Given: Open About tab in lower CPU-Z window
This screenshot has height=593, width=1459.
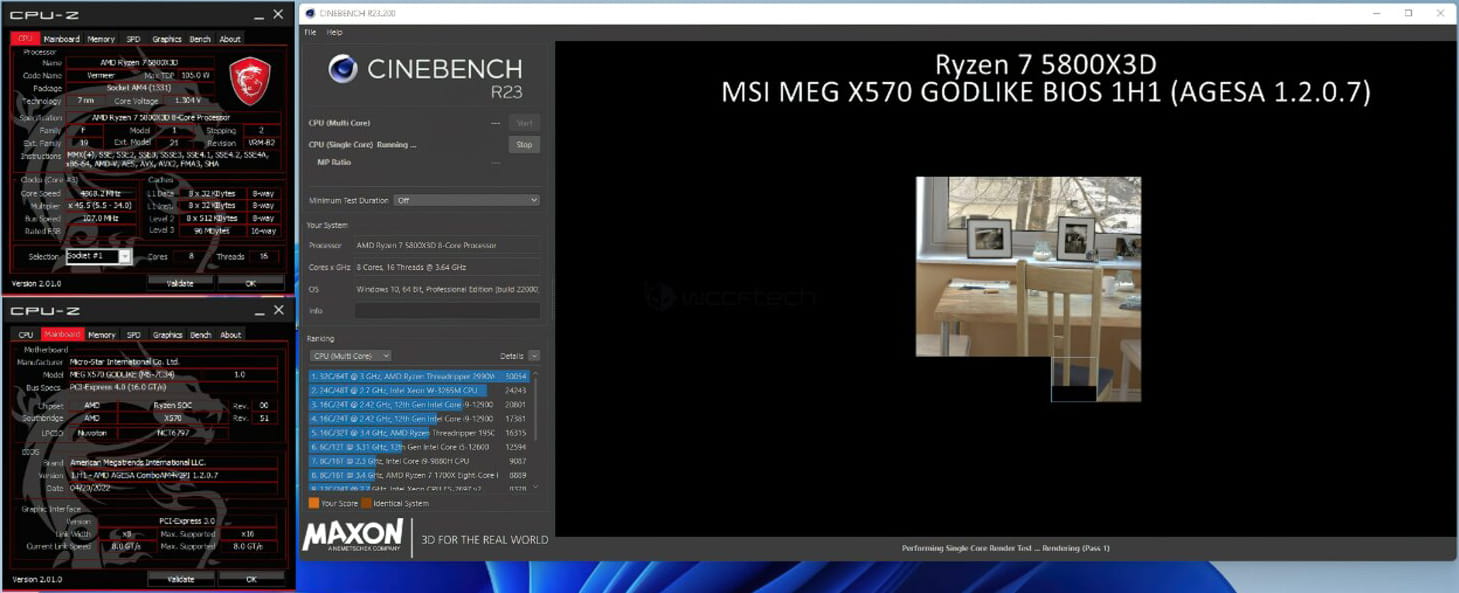Looking at the screenshot, I should [231, 335].
